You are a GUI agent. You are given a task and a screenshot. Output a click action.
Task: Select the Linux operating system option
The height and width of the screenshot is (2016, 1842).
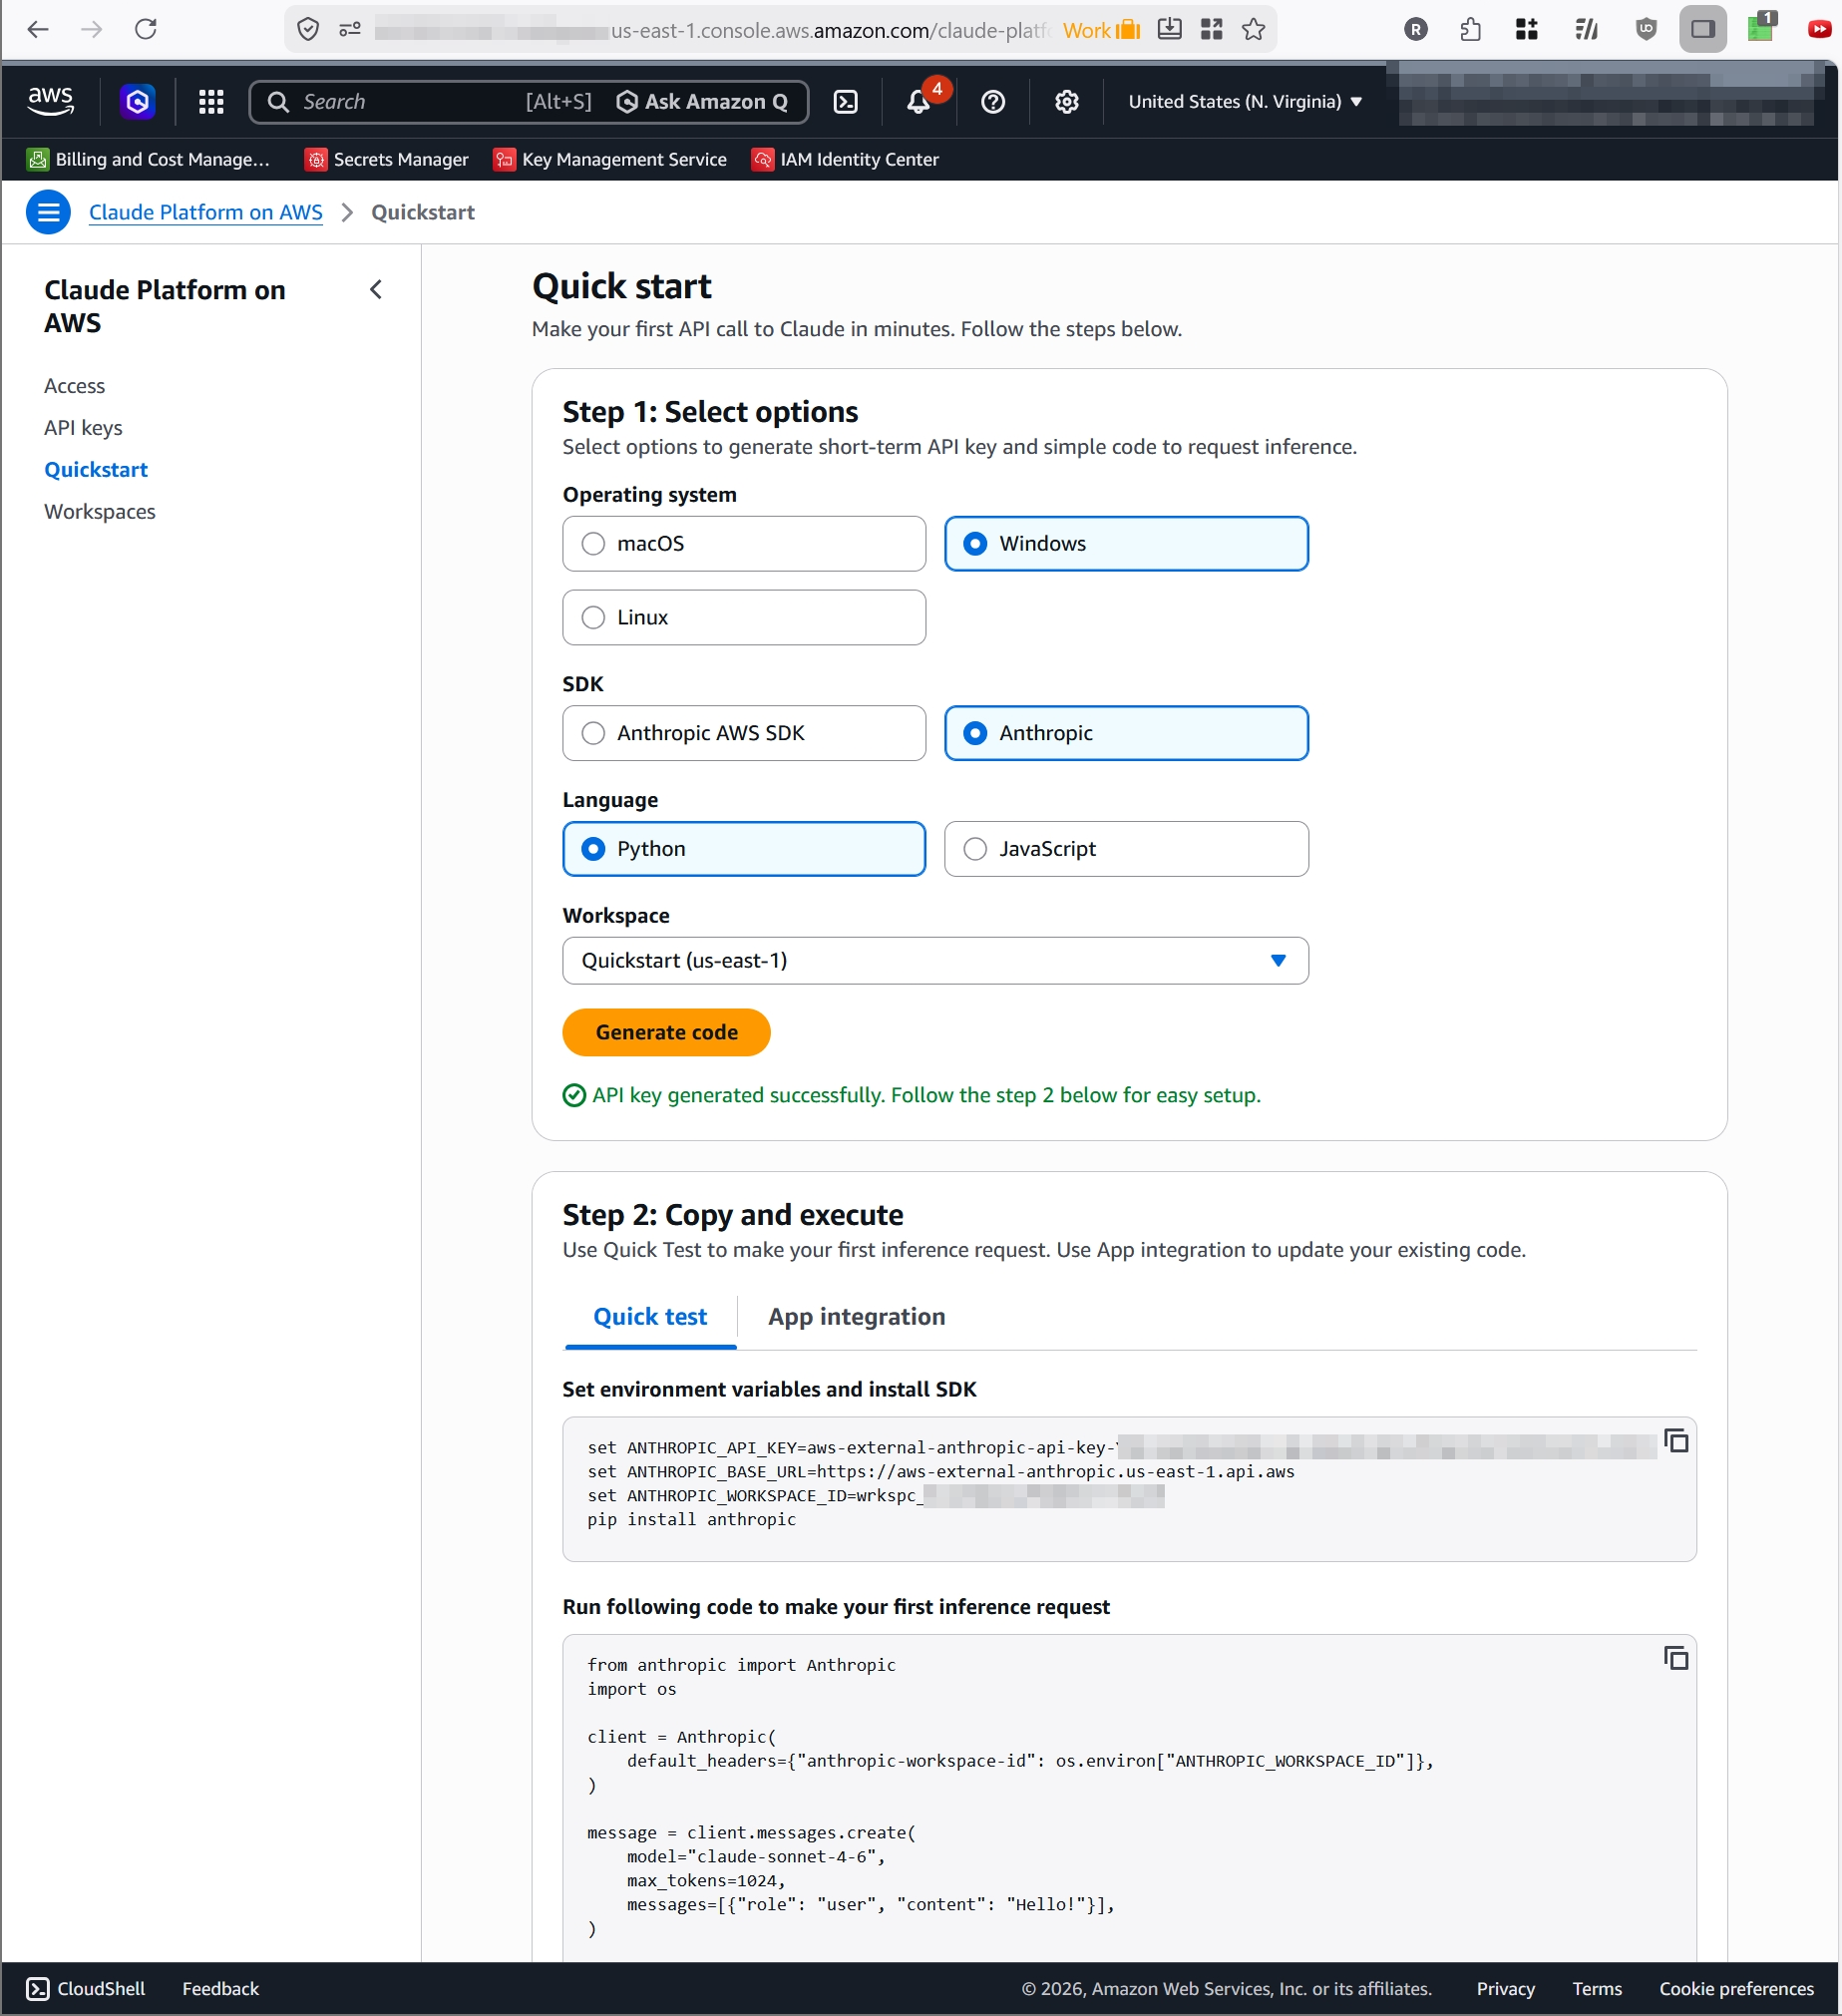click(744, 618)
